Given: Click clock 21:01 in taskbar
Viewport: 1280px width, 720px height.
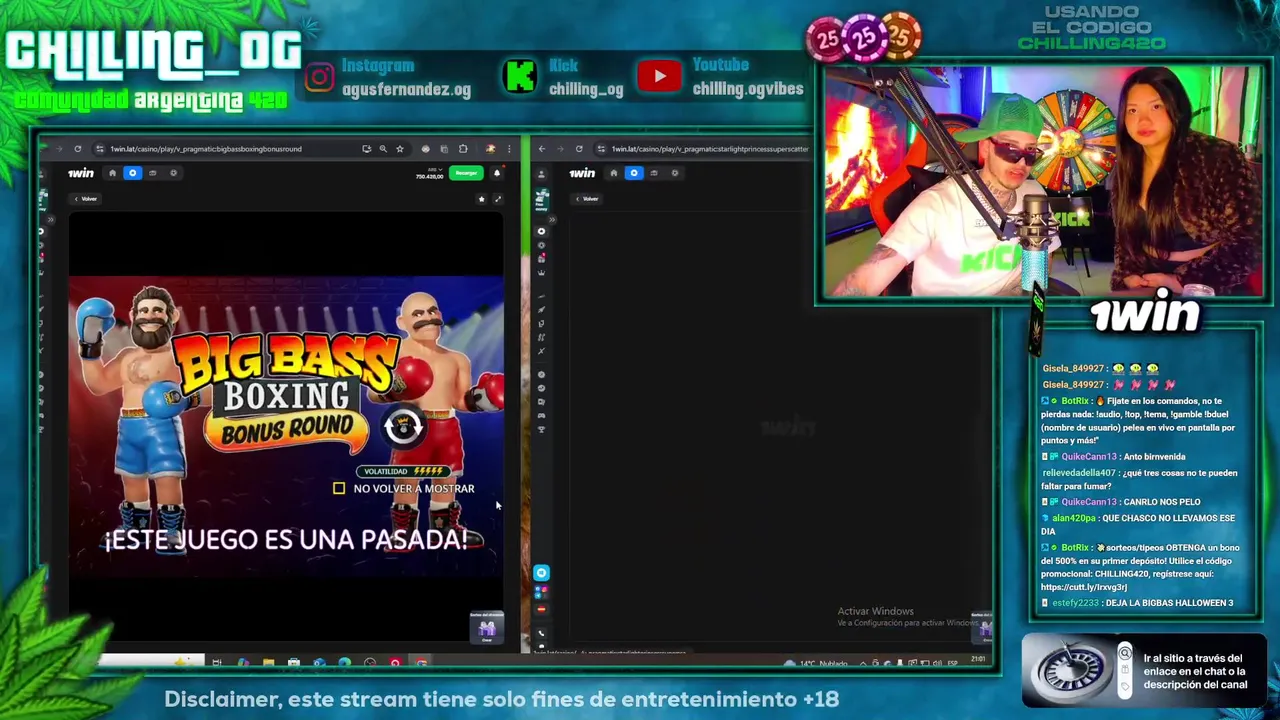Looking at the screenshot, I should click(x=978, y=659).
